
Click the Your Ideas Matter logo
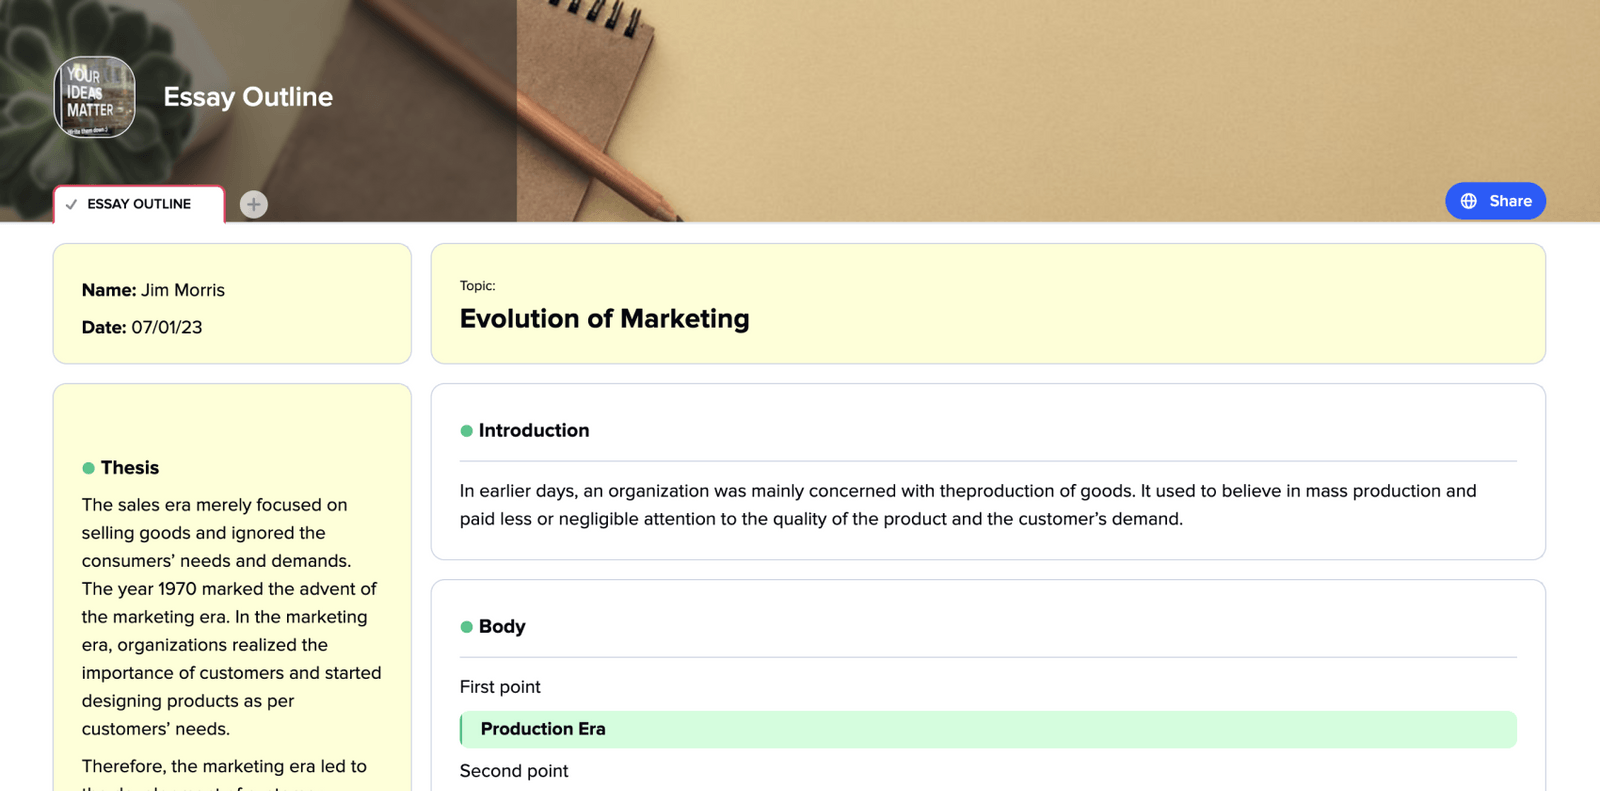click(x=93, y=96)
